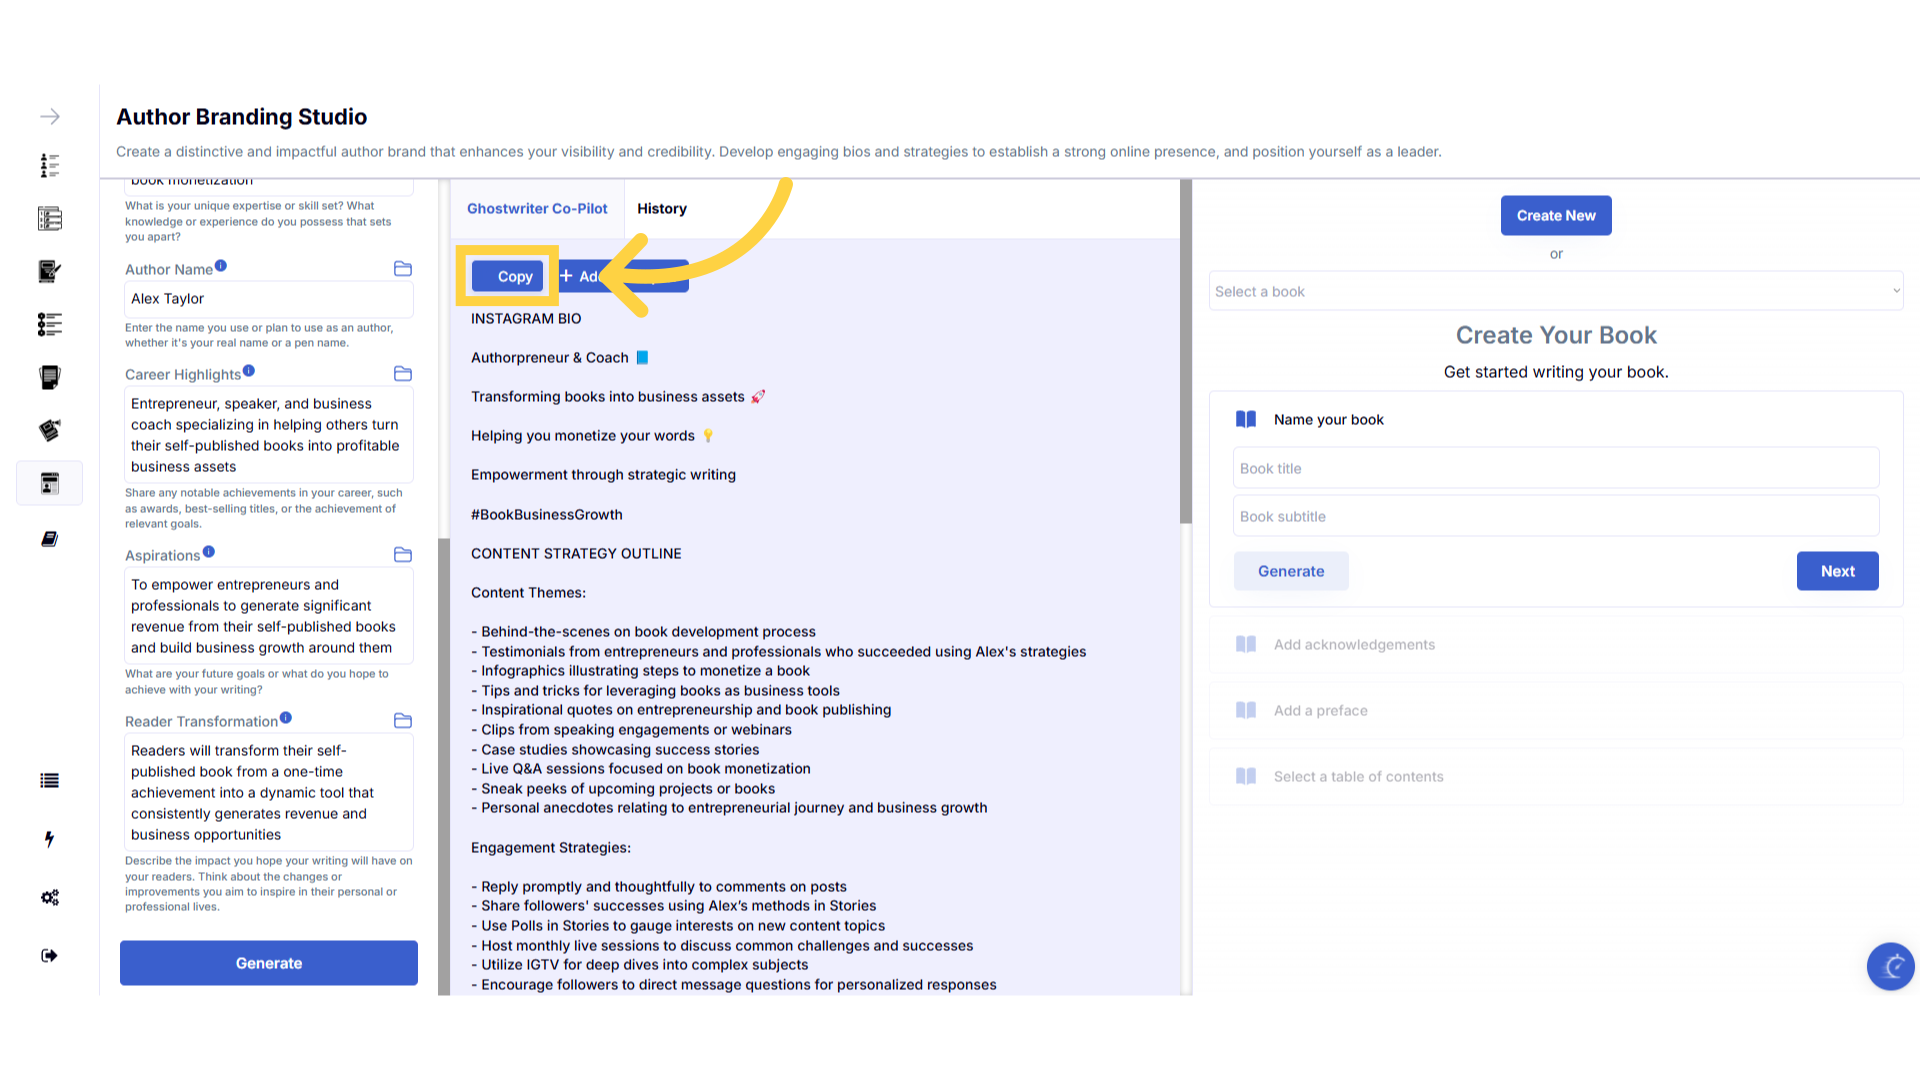Expand Select a table of contents
The height and width of the screenshot is (1080, 1920).
pos(1358,777)
